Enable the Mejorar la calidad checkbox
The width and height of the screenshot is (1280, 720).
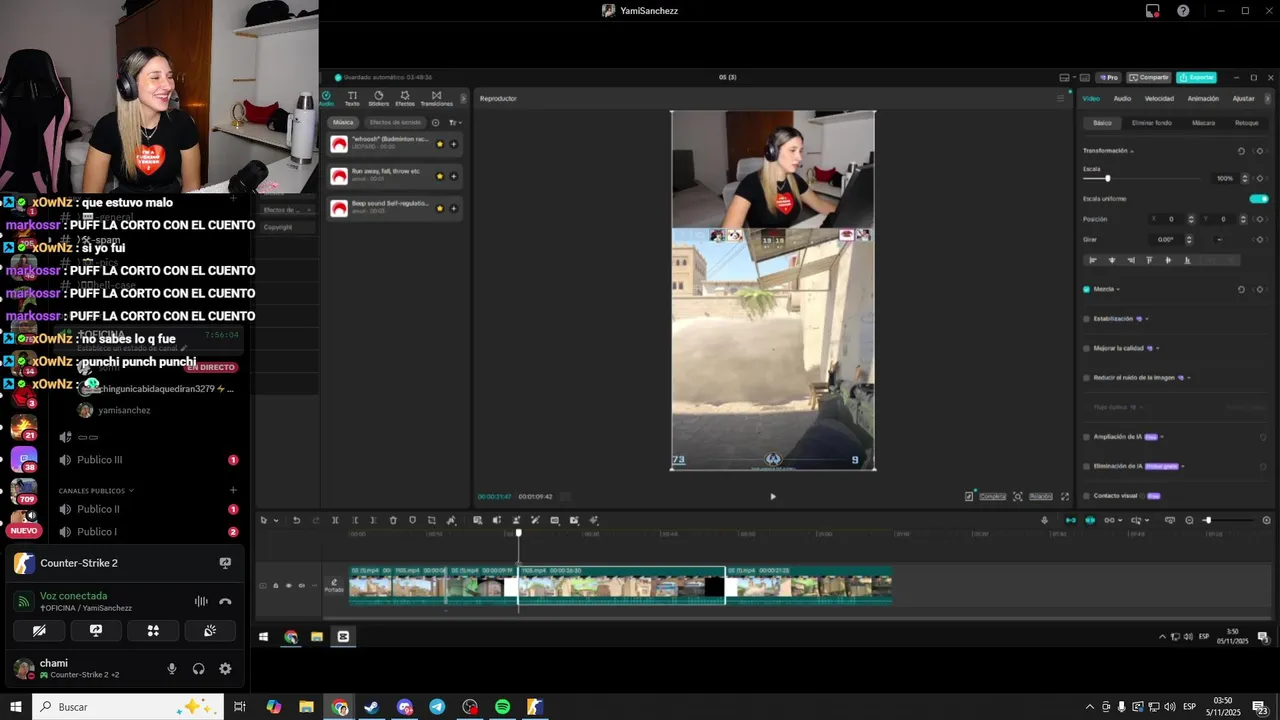point(1087,348)
